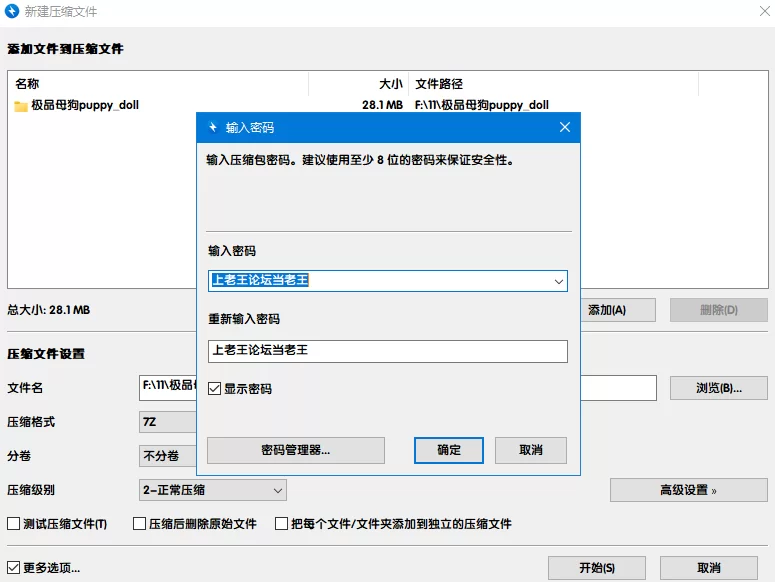
Task: Open the password history dropdown arrow
Action: [559, 282]
